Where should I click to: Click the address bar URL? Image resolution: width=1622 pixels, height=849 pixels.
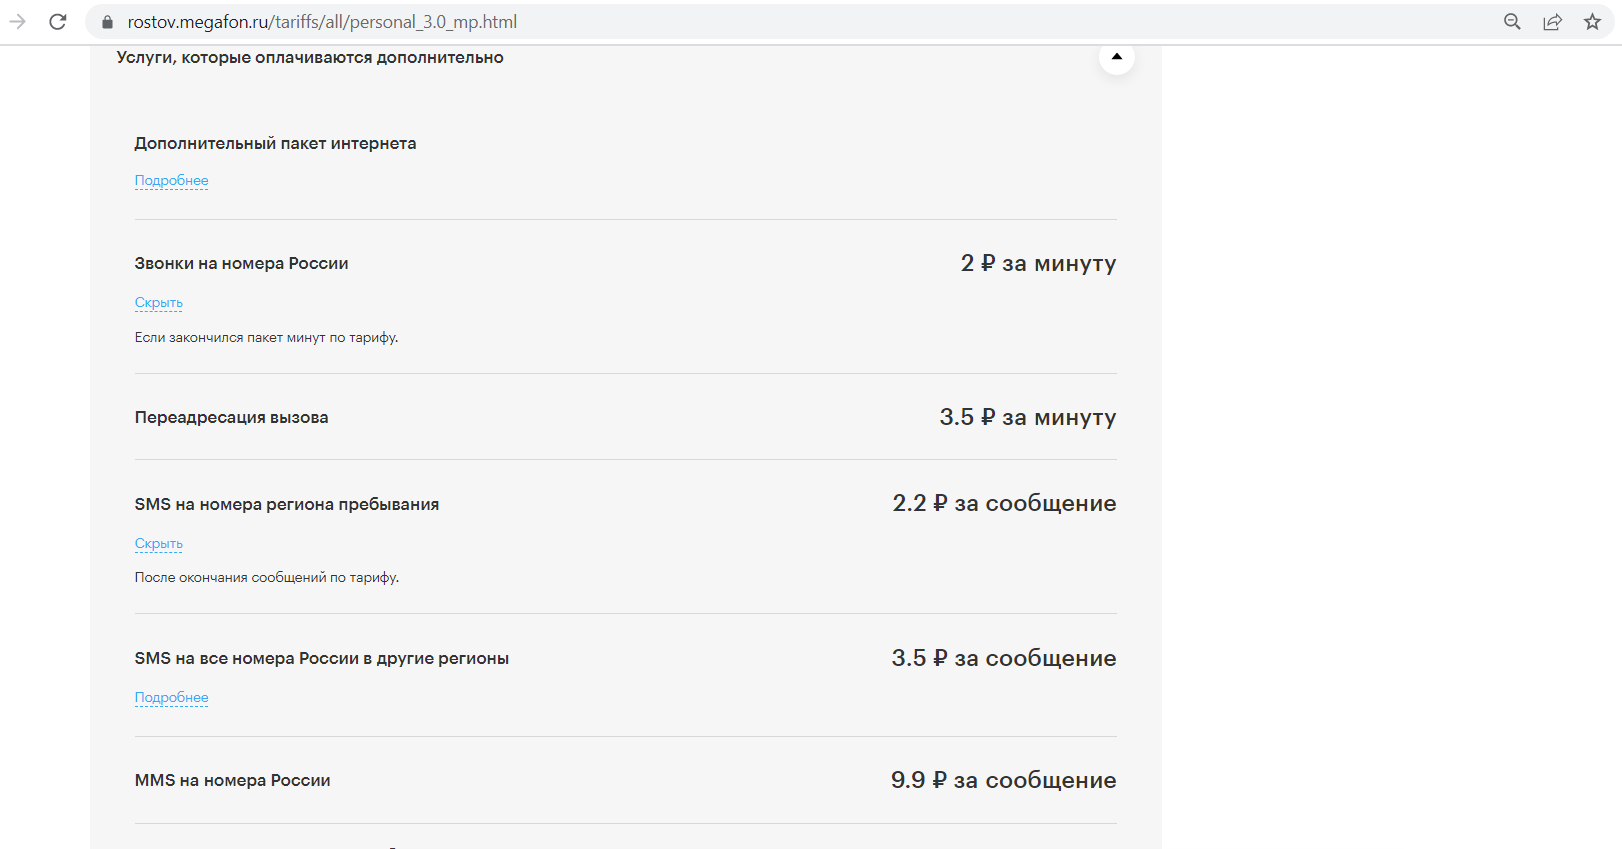(322, 22)
